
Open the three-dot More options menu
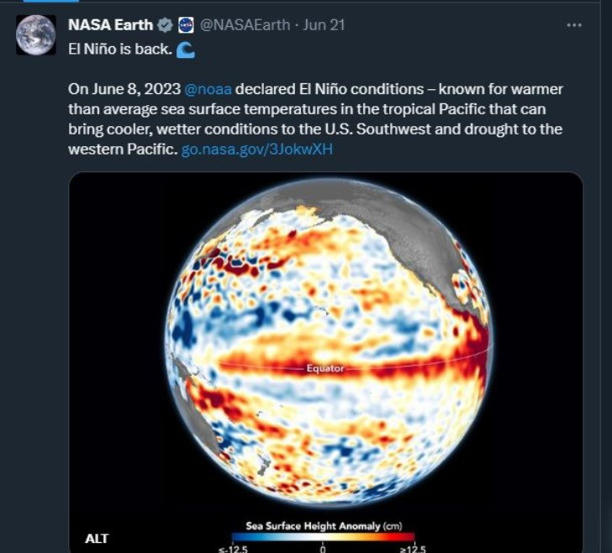pyautogui.click(x=573, y=25)
